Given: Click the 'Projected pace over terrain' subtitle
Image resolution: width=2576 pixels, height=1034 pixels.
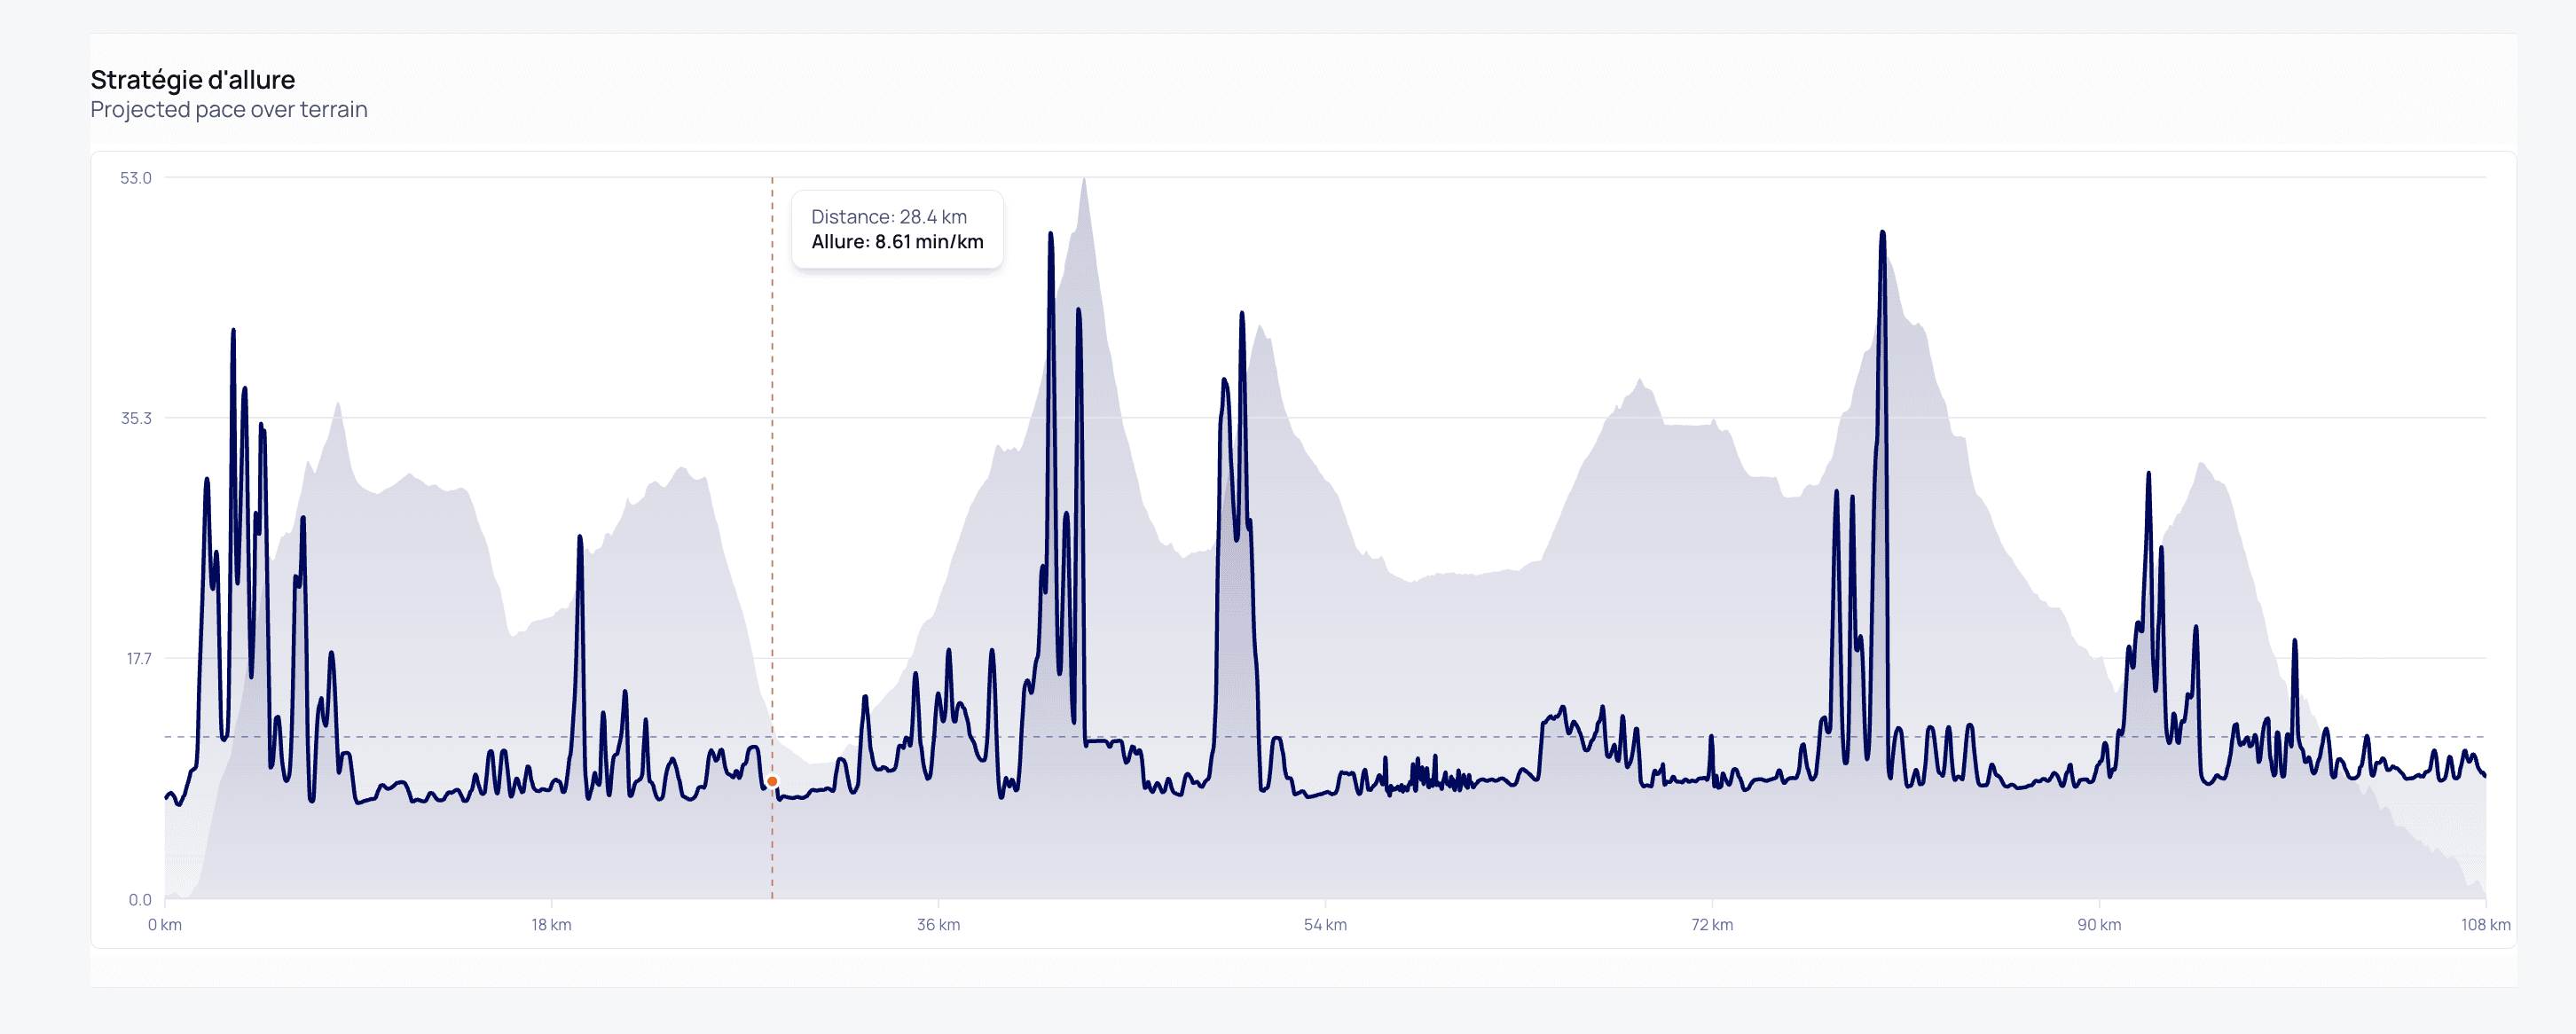Looking at the screenshot, I should point(229,110).
